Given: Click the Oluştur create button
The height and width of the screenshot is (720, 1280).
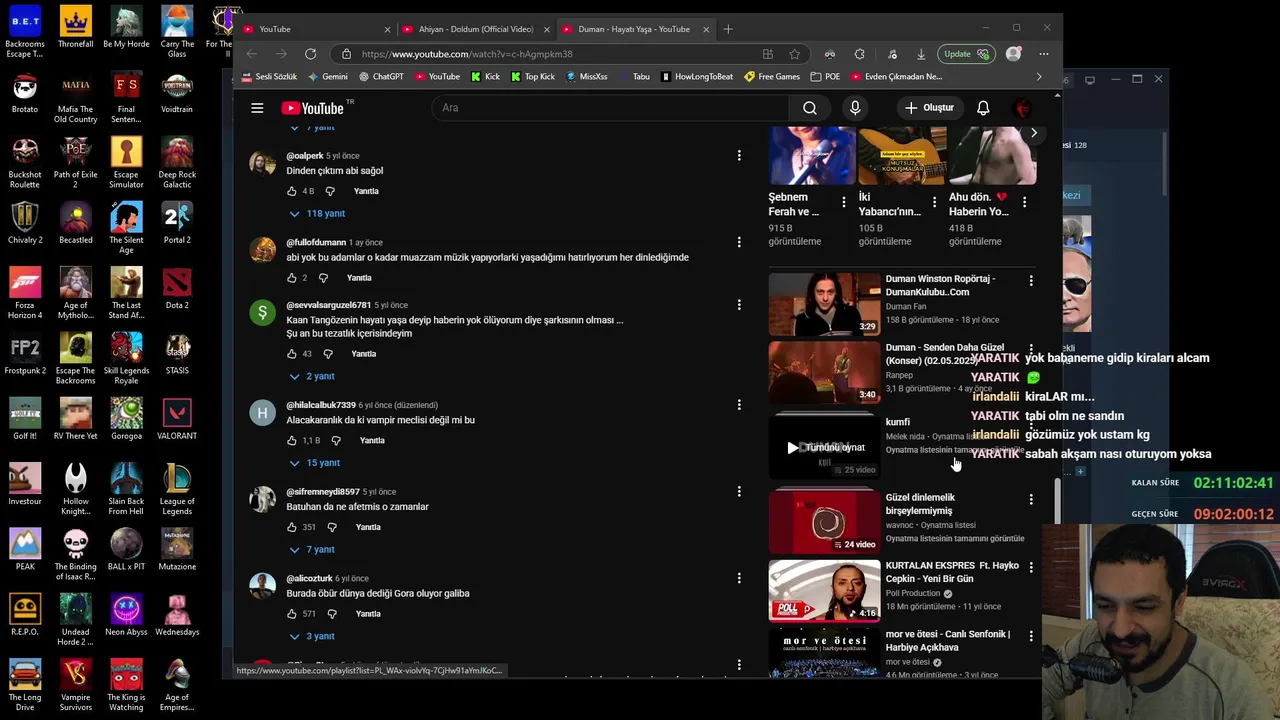Looking at the screenshot, I should point(929,108).
